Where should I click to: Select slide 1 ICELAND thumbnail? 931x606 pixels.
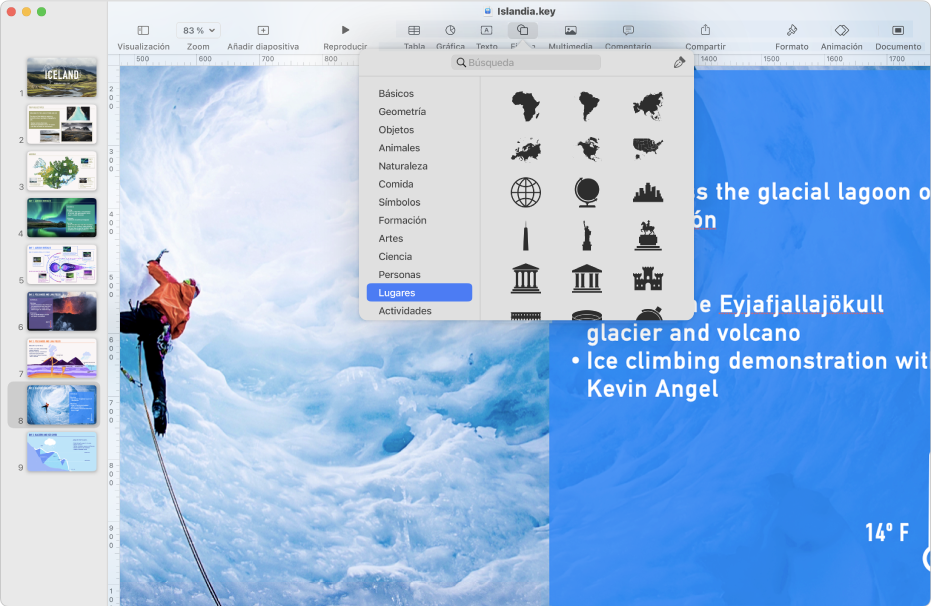click(x=62, y=77)
